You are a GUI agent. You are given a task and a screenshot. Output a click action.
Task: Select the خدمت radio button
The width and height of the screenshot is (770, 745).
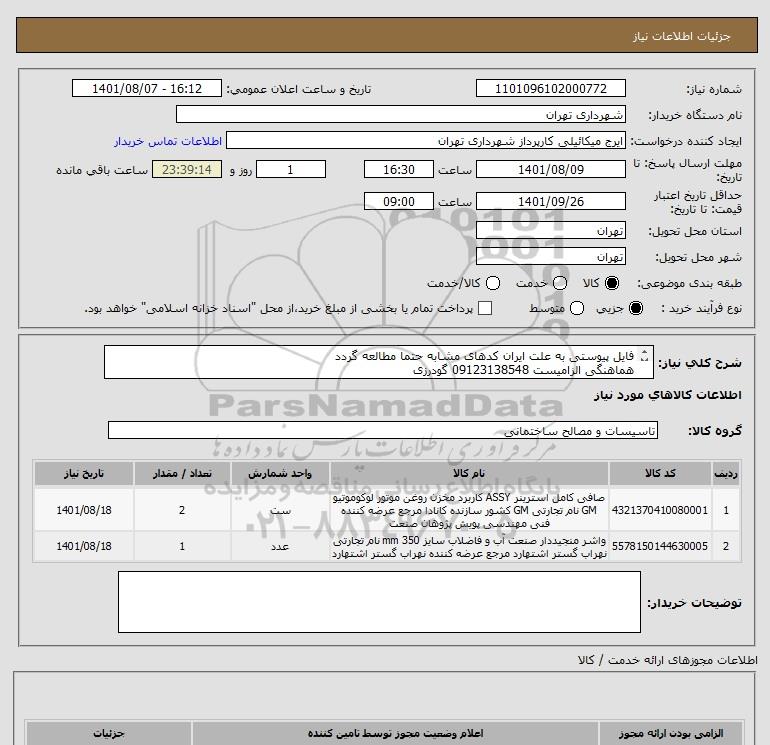pyautogui.click(x=560, y=283)
